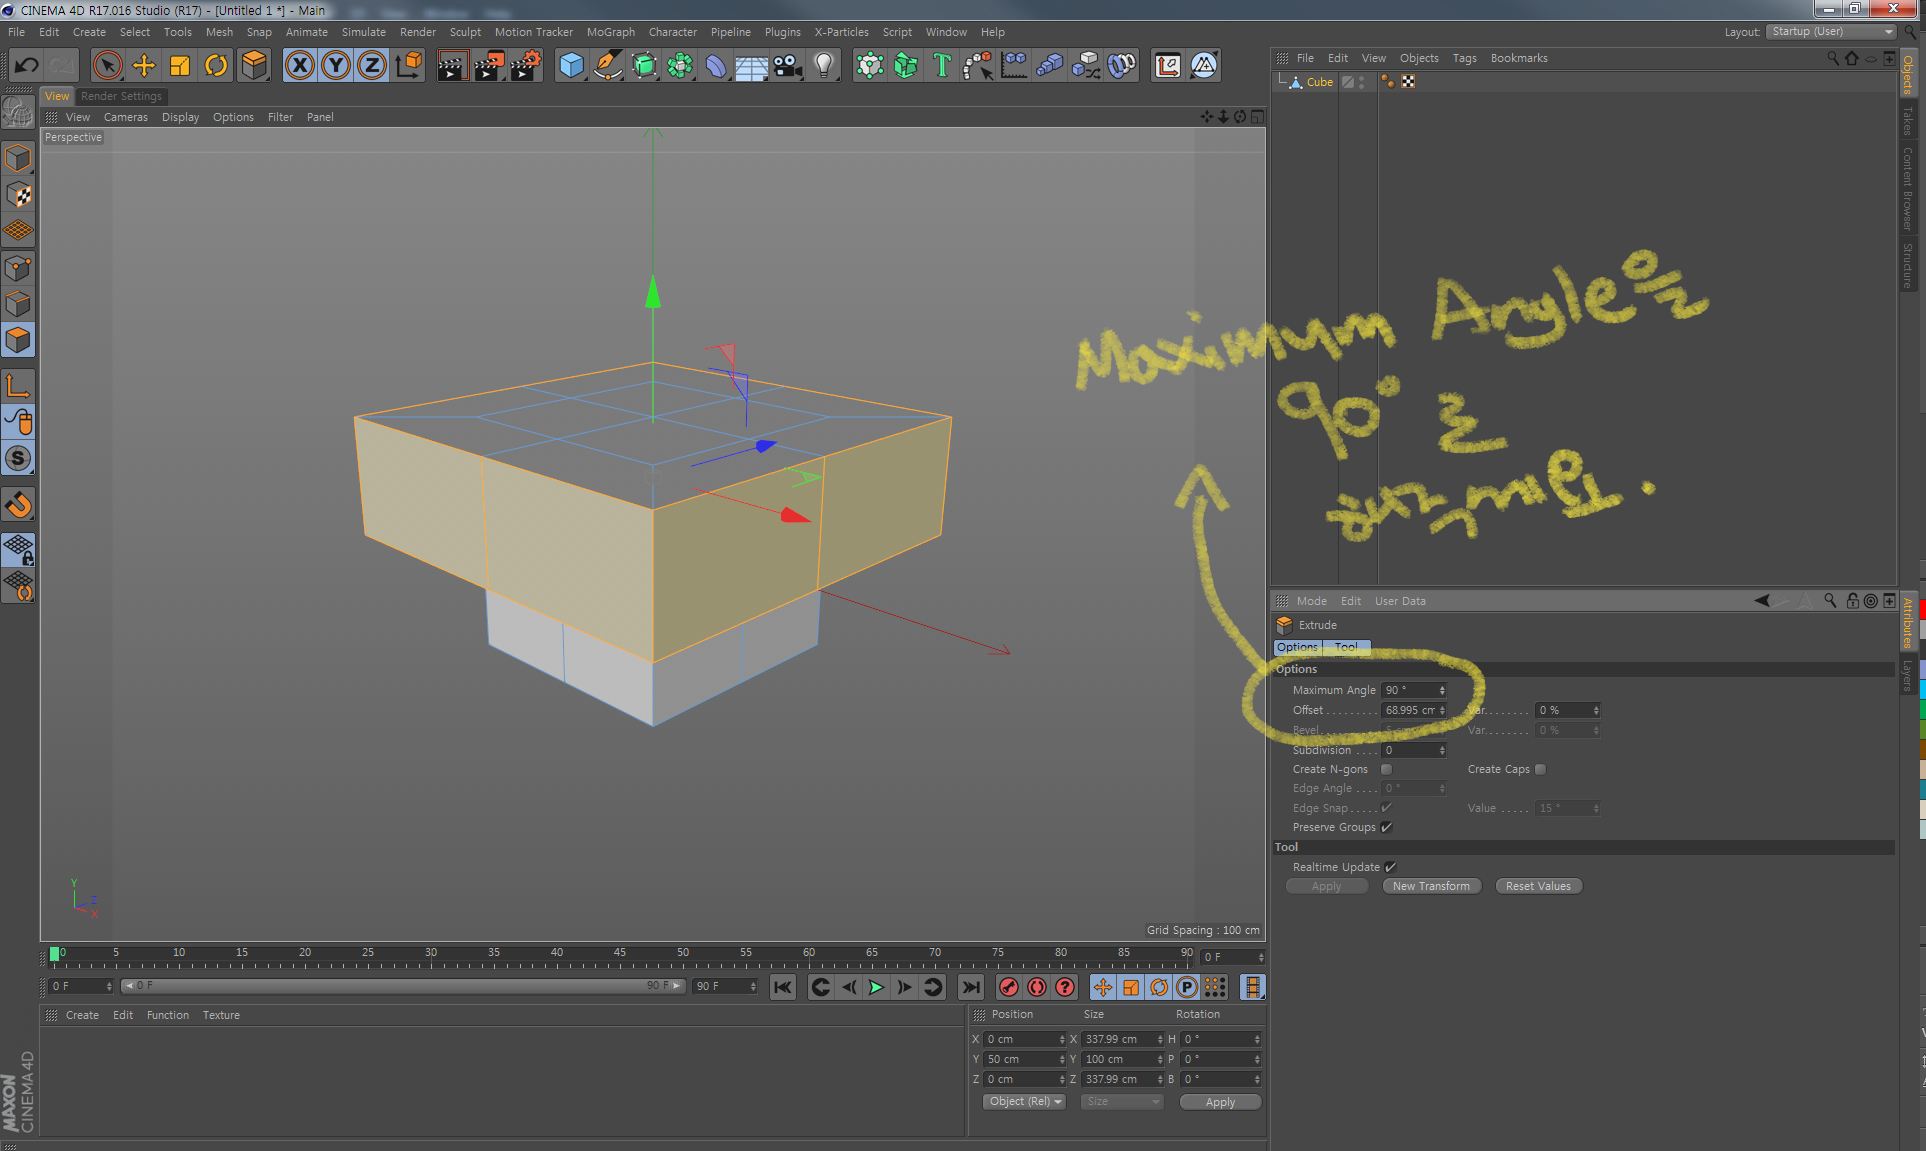Viewport: 1926px width, 1151px height.
Task: Select the Rotate tool
Action: tap(216, 66)
